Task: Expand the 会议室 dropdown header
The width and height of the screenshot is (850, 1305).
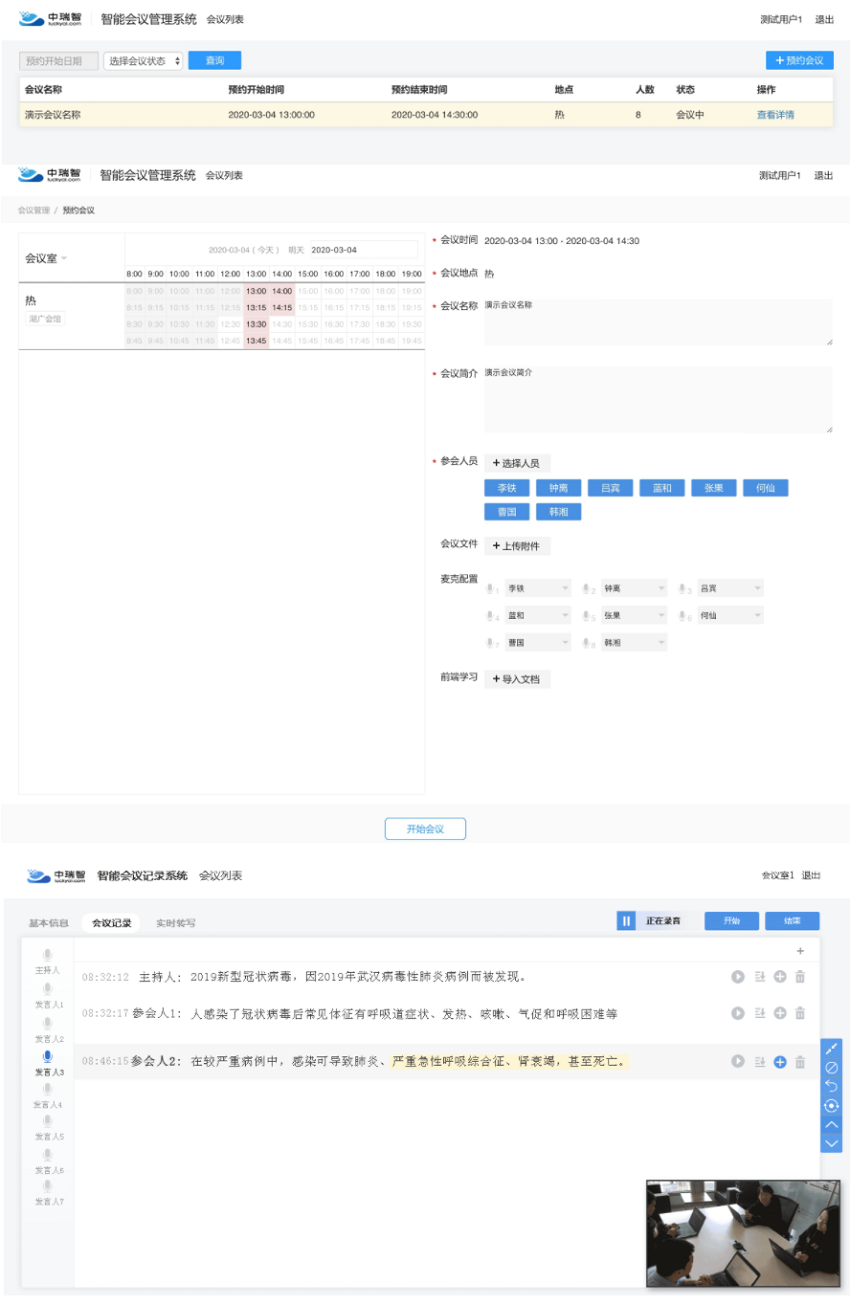Action: [x=46, y=258]
